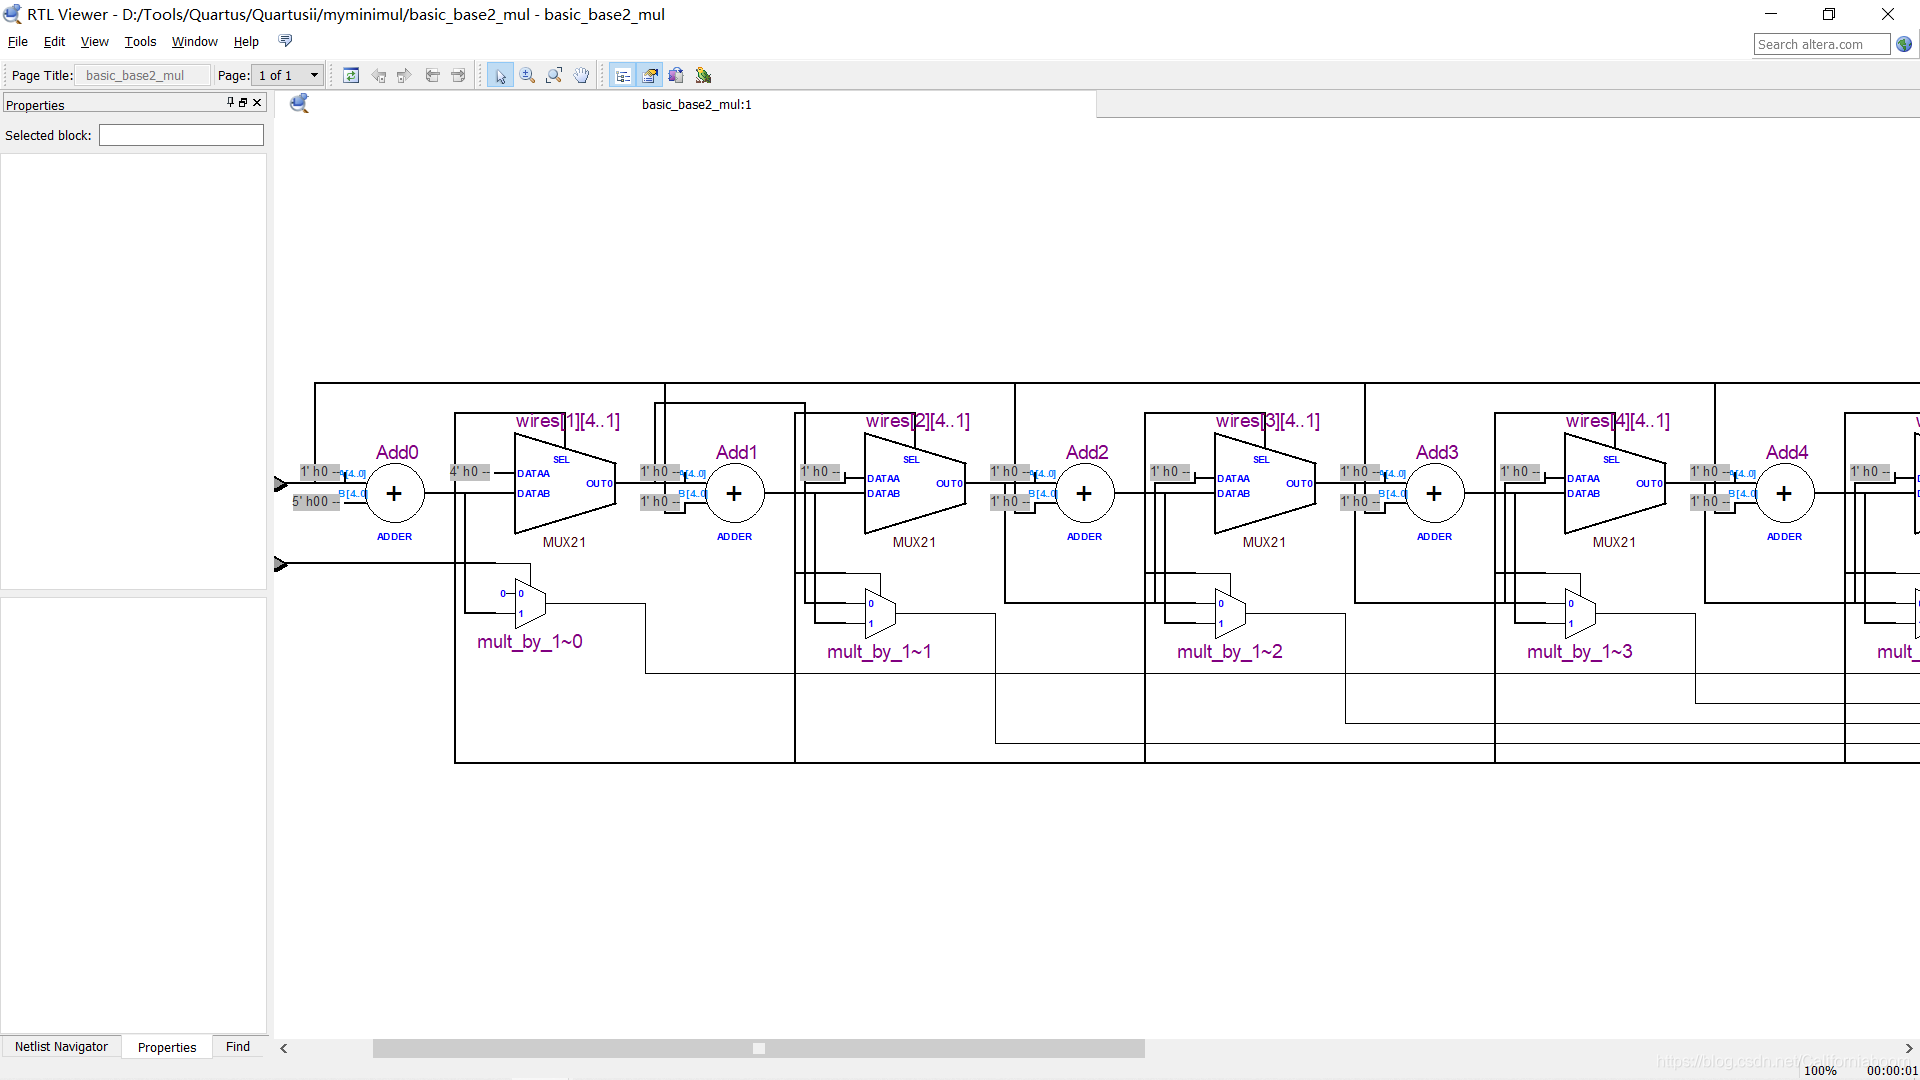Viewport: 1920px width, 1080px height.
Task: Switch to the Find tab
Action: tap(238, 1047)
